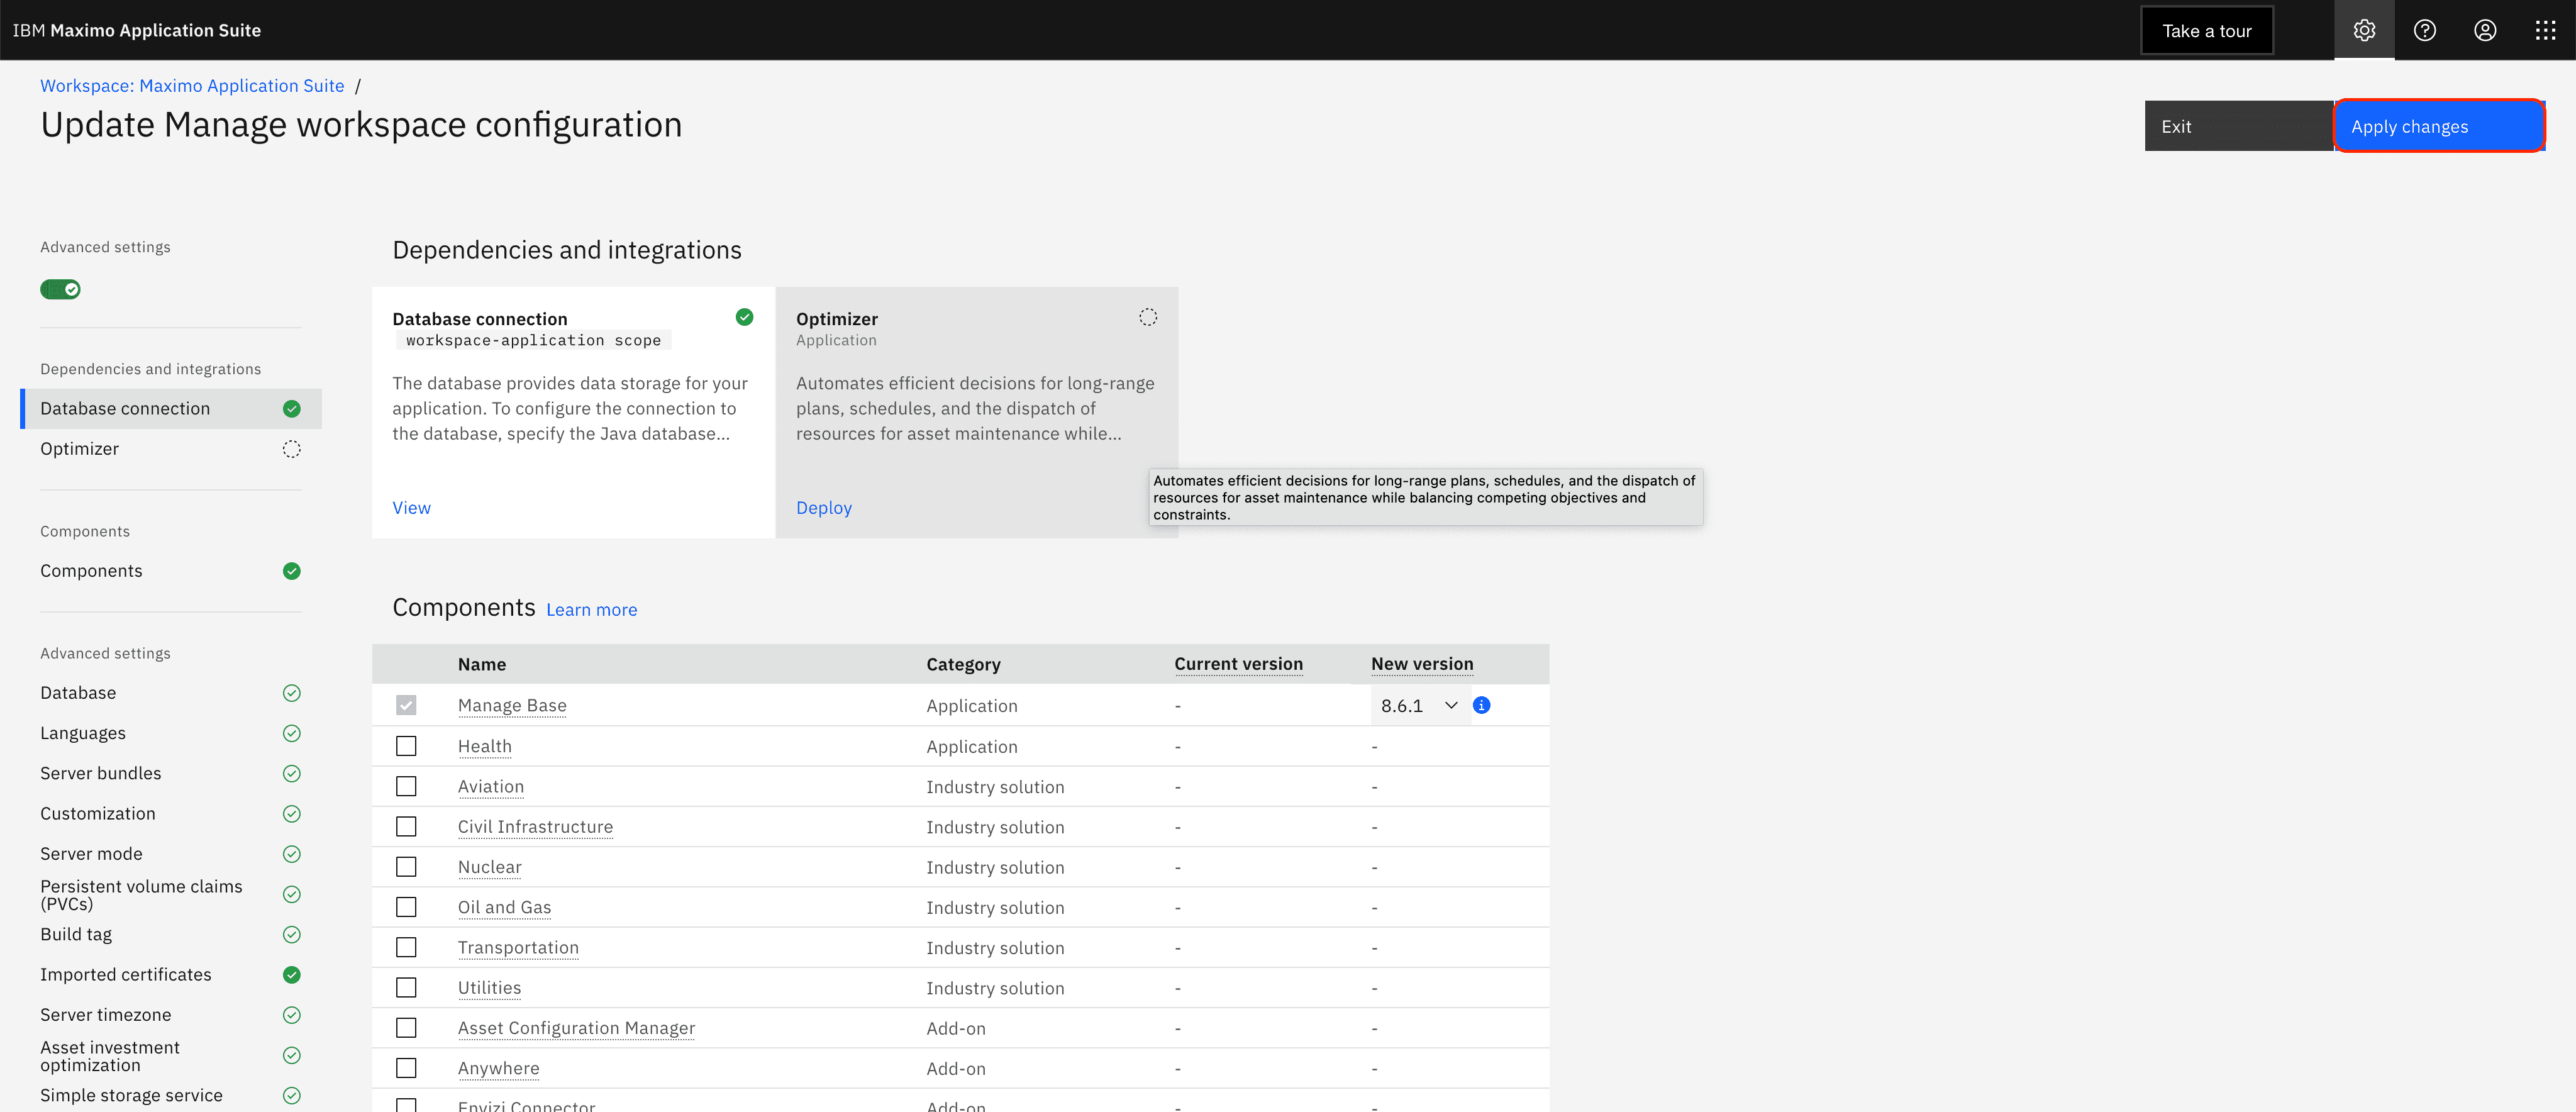Check the Health component checkbox
2576x1112 pixels.
click(405, 746)
